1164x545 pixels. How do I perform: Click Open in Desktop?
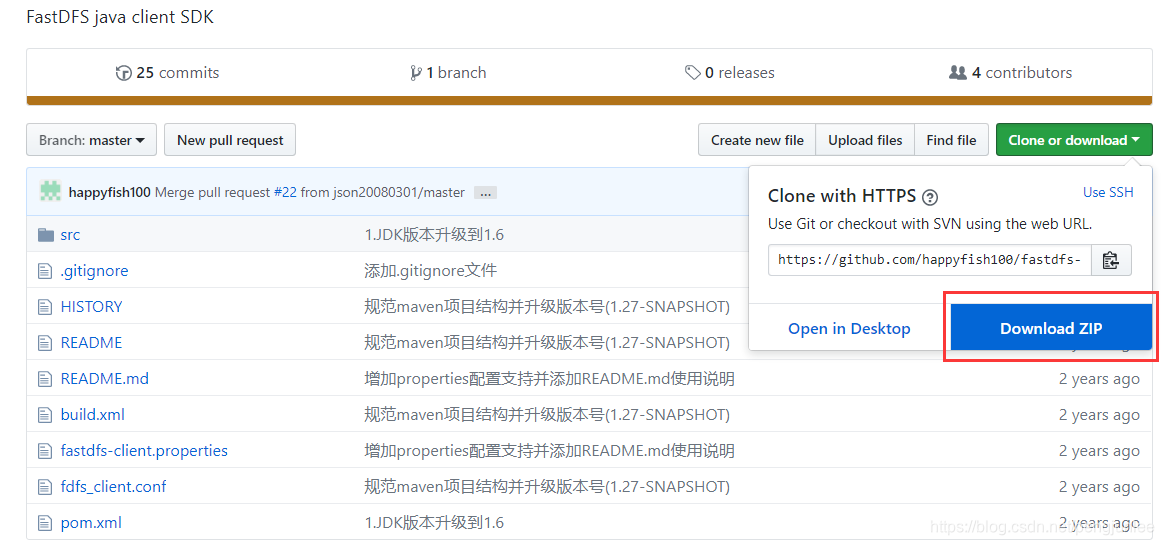[849, 328]
